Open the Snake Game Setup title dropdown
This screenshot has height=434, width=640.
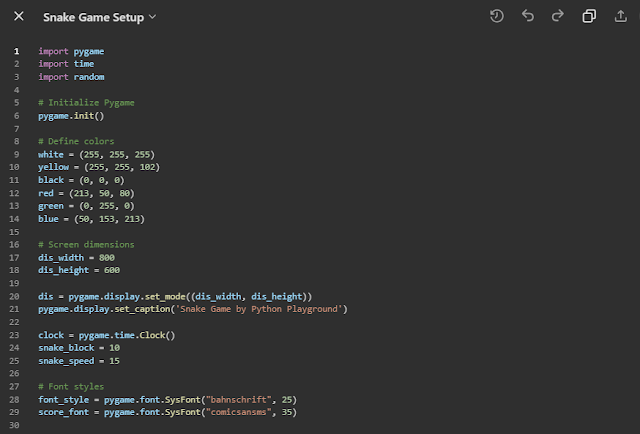click(x=152, y=17)
